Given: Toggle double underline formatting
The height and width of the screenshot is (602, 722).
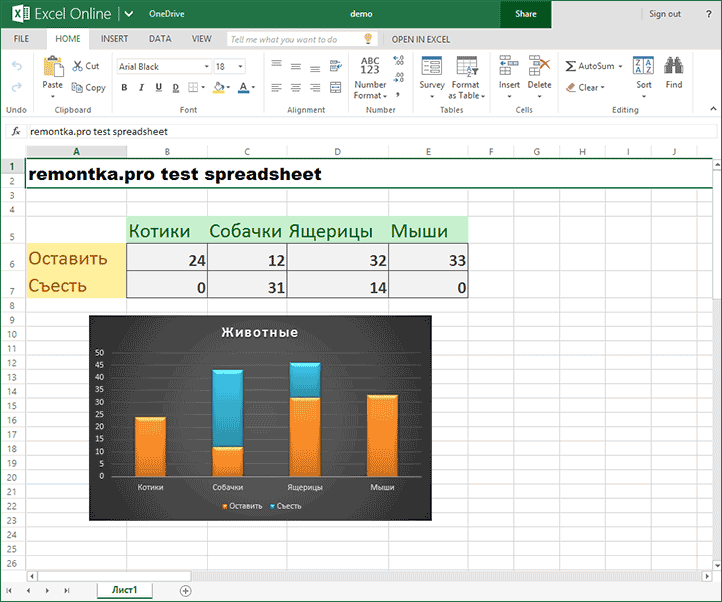Looking at the screenshot, I should [x=175, y=87].
